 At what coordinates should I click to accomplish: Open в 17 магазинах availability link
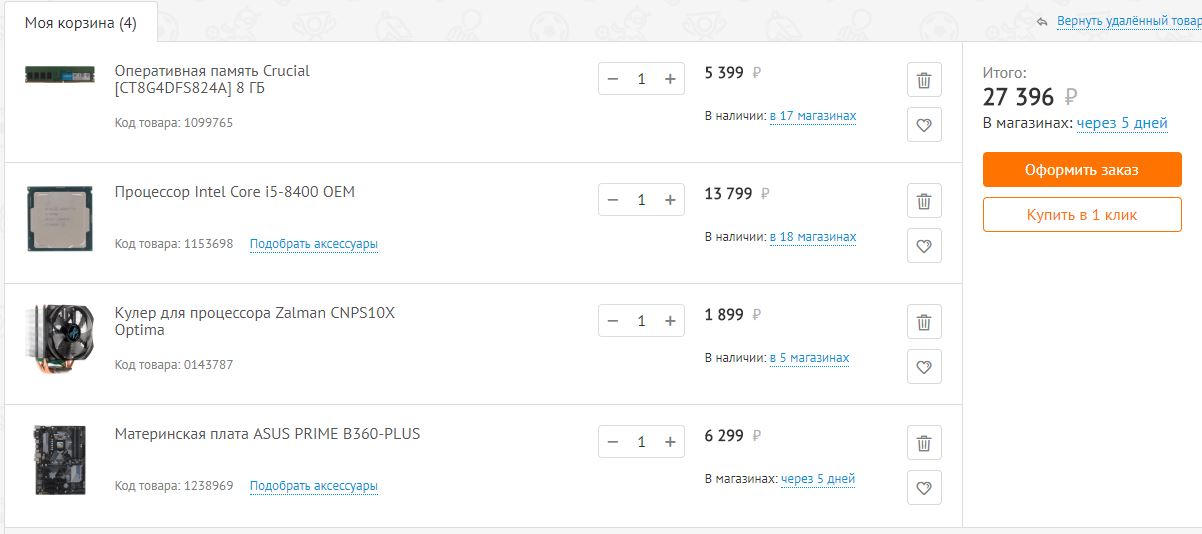[x=812, y=116]
